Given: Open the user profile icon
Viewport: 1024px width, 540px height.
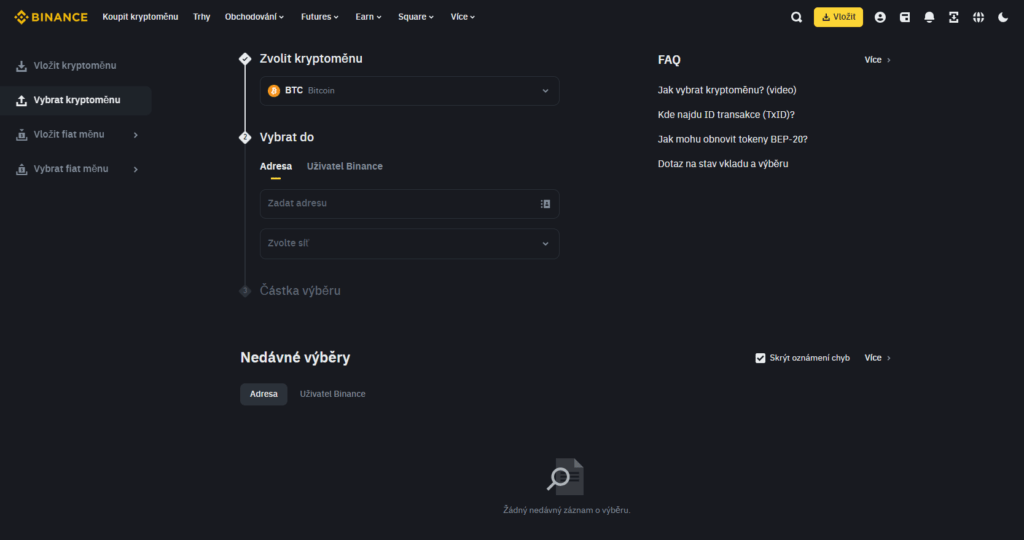Looking at the screenshot, I should pos(880,18).
